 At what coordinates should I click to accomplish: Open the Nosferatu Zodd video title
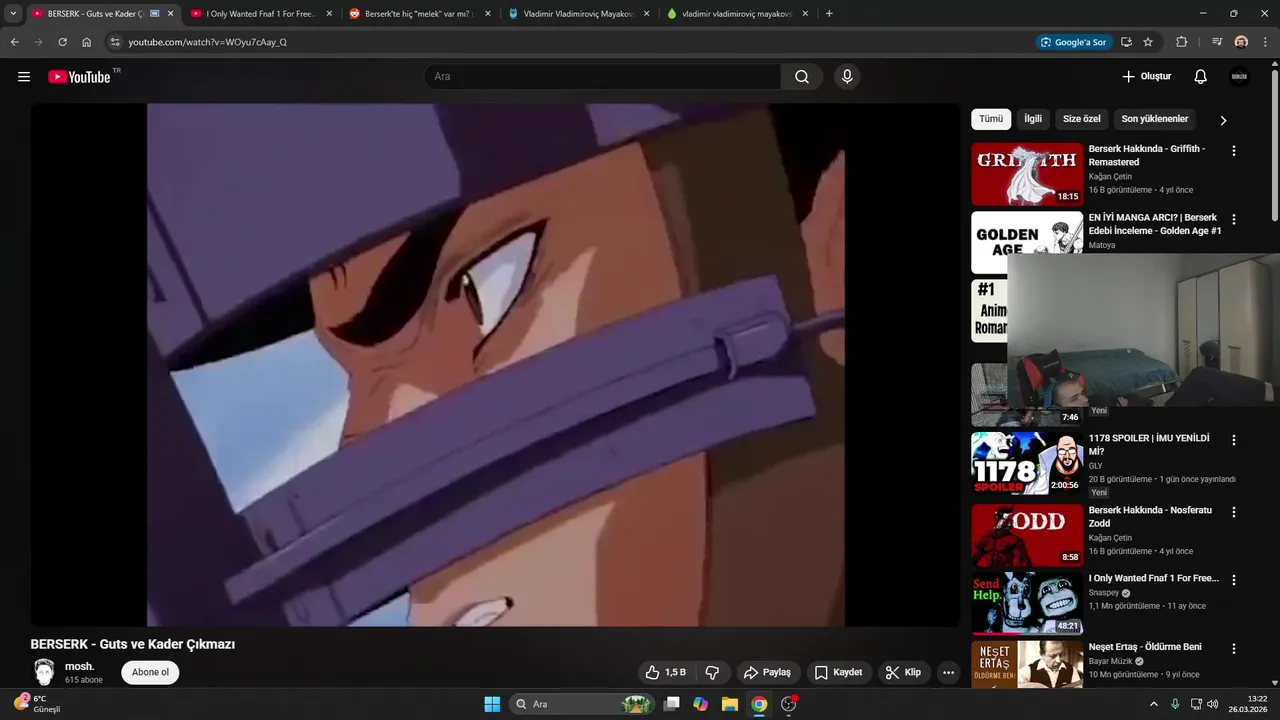(1150, 517)
